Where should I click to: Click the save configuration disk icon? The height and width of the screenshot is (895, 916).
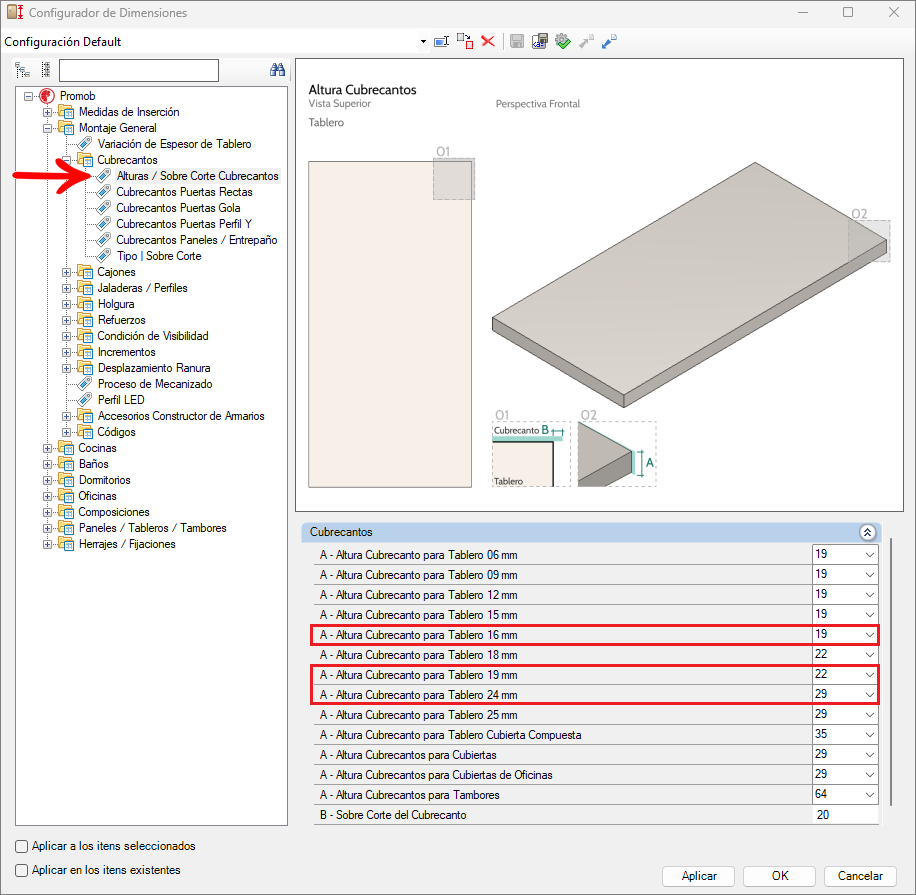[x=517, y=41]
